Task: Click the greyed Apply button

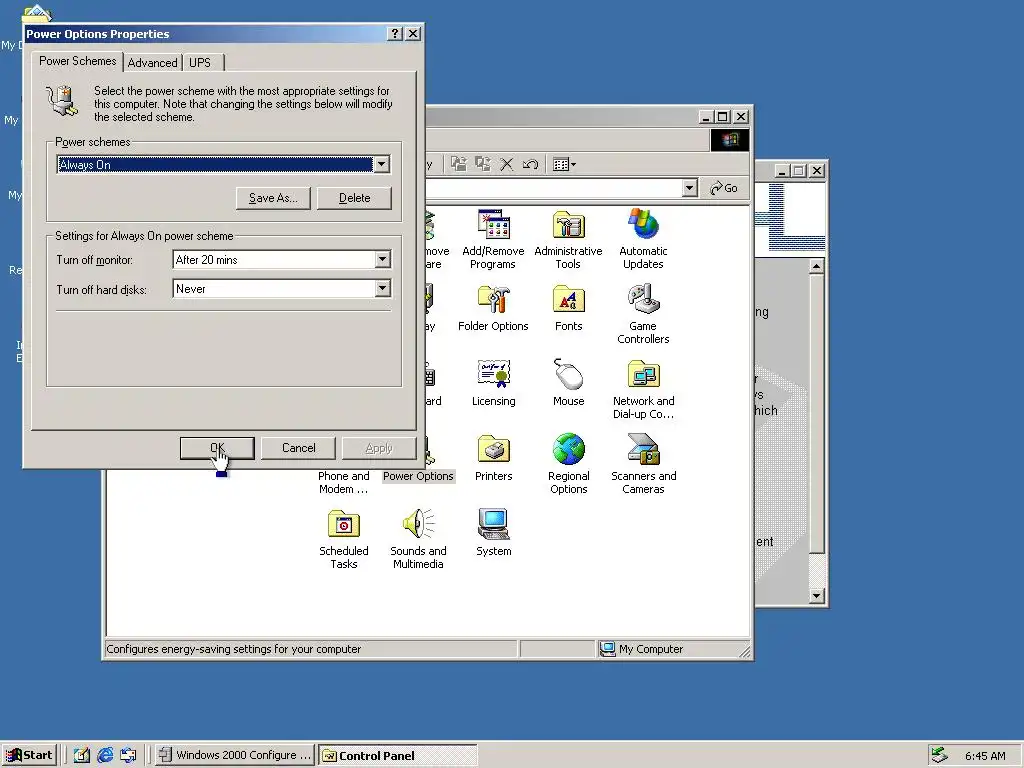Action: coord(379,448)
